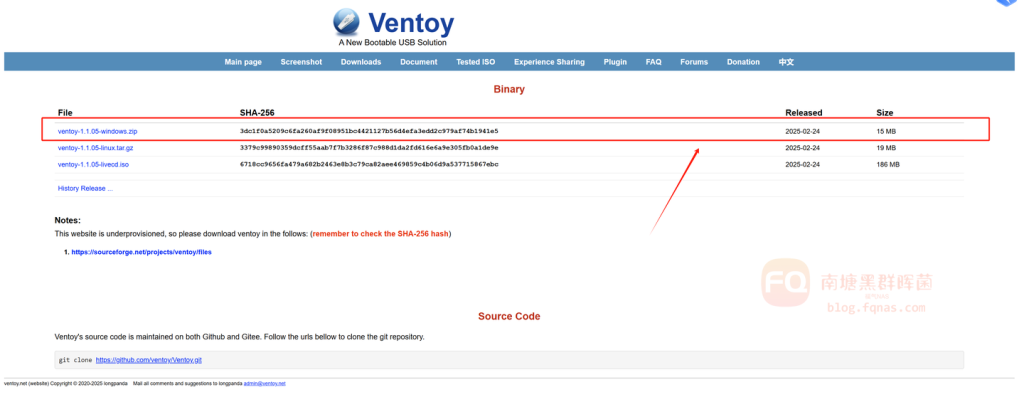Go to the Screenshot page
This screenshot has height=402, width=1024.
pyautogui.click(x=301, y=62)
